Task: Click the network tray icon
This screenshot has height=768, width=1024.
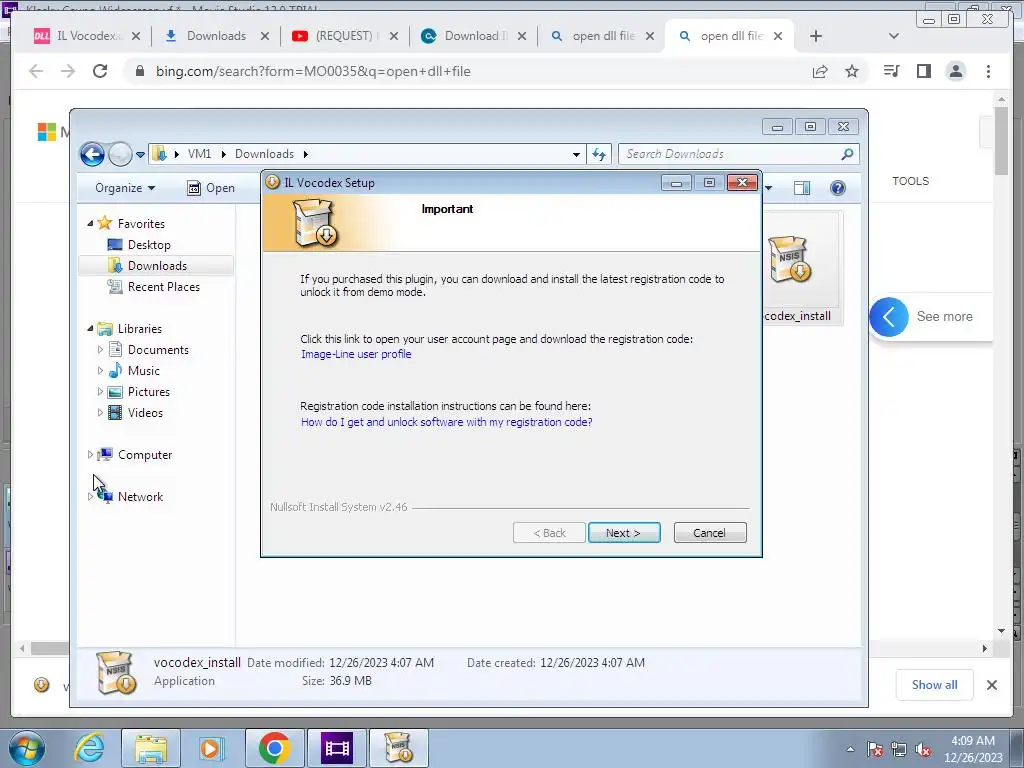Action: [899, 750]
